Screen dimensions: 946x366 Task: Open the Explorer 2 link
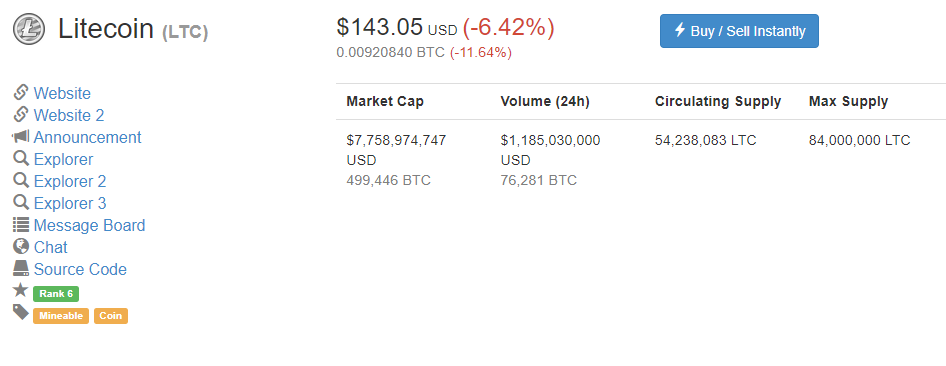[x=70, y=181]
